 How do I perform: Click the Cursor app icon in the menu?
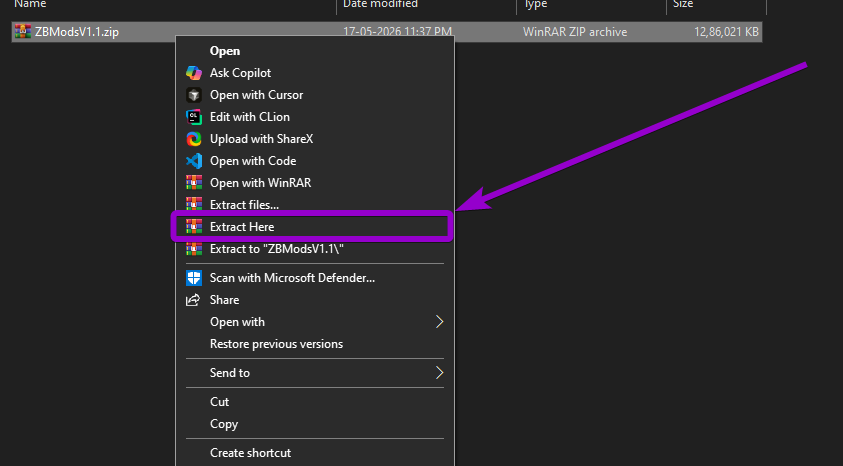194,95
